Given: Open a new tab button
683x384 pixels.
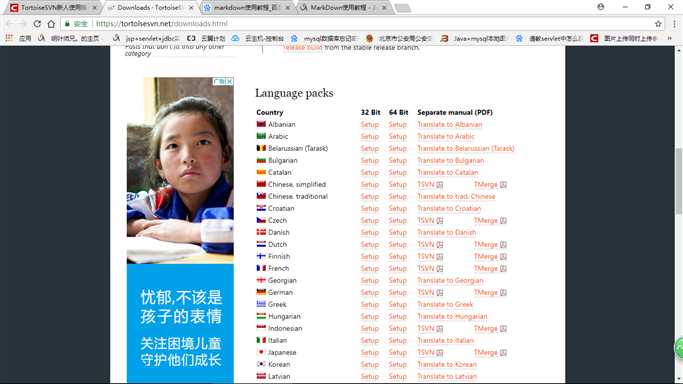Looking at the screenshot, I should pyautogui.click(x=402, y=8).
